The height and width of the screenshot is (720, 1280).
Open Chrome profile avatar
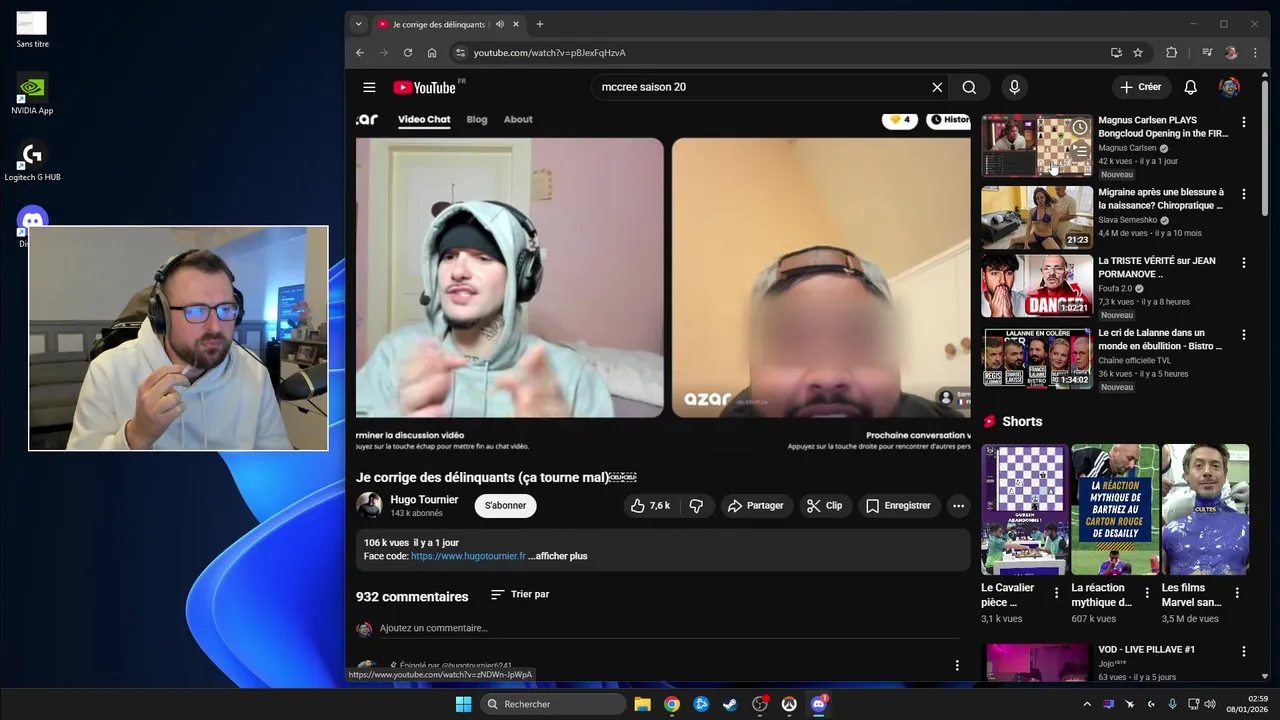tap(1231, 53)
